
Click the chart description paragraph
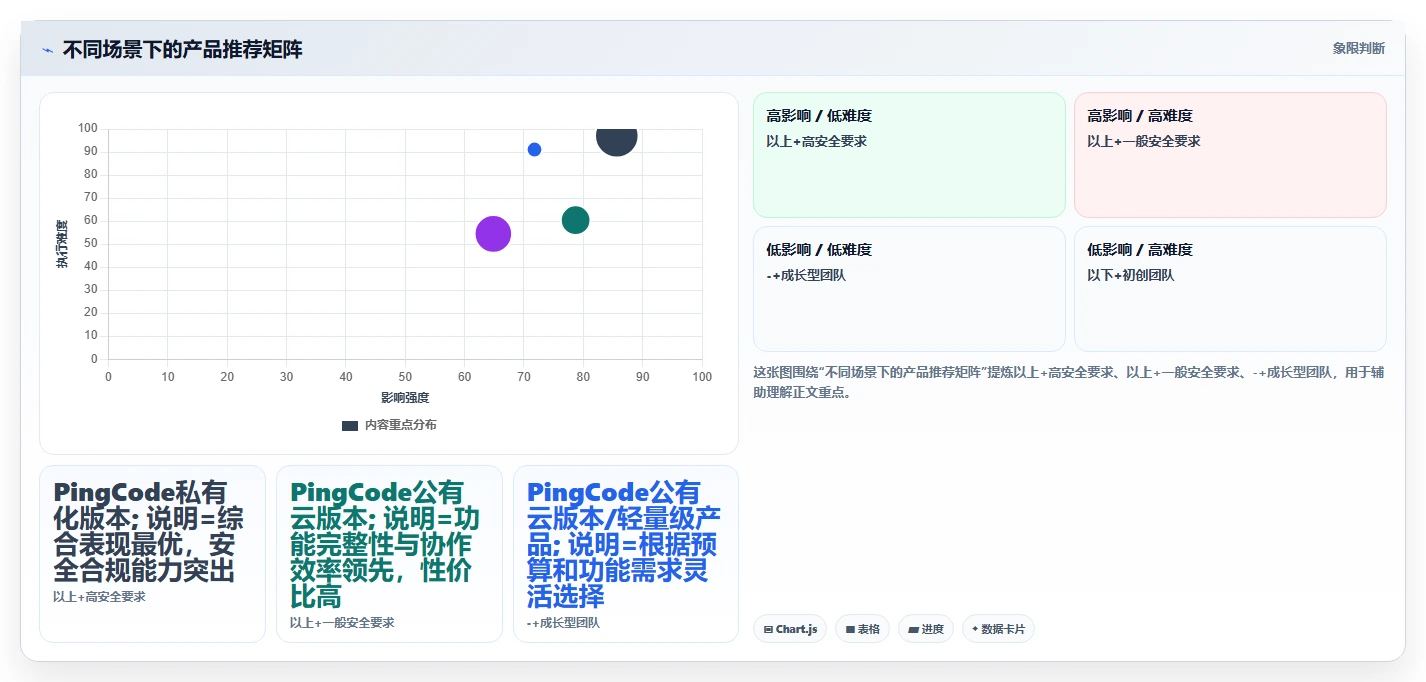point(1069,382)
